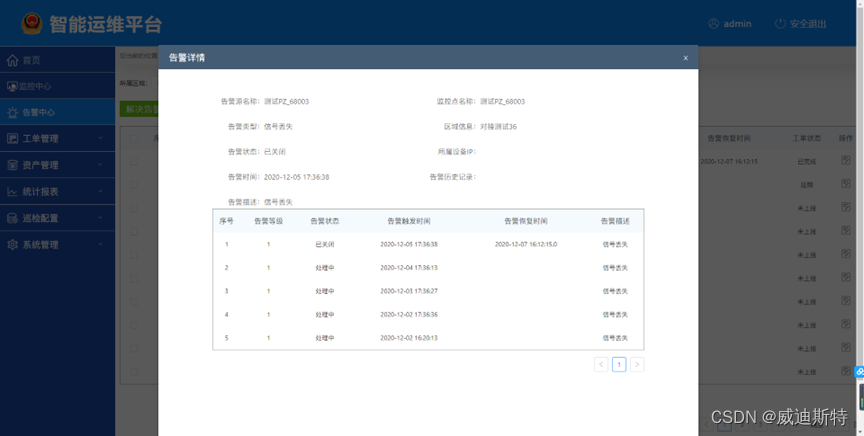Click the 工单状态 header in background table
864x436 pixels.
(x=807, y=137)
